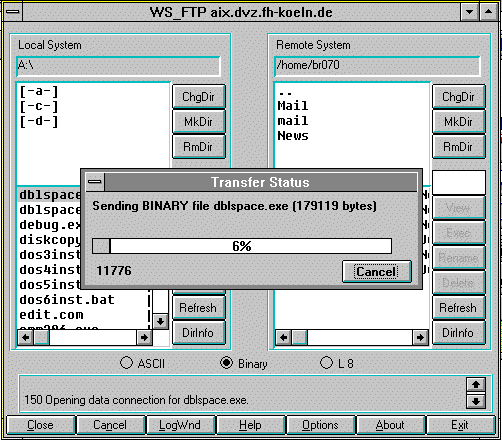Click the local RmDir button
502x443 pixels.
click(199, 147)
